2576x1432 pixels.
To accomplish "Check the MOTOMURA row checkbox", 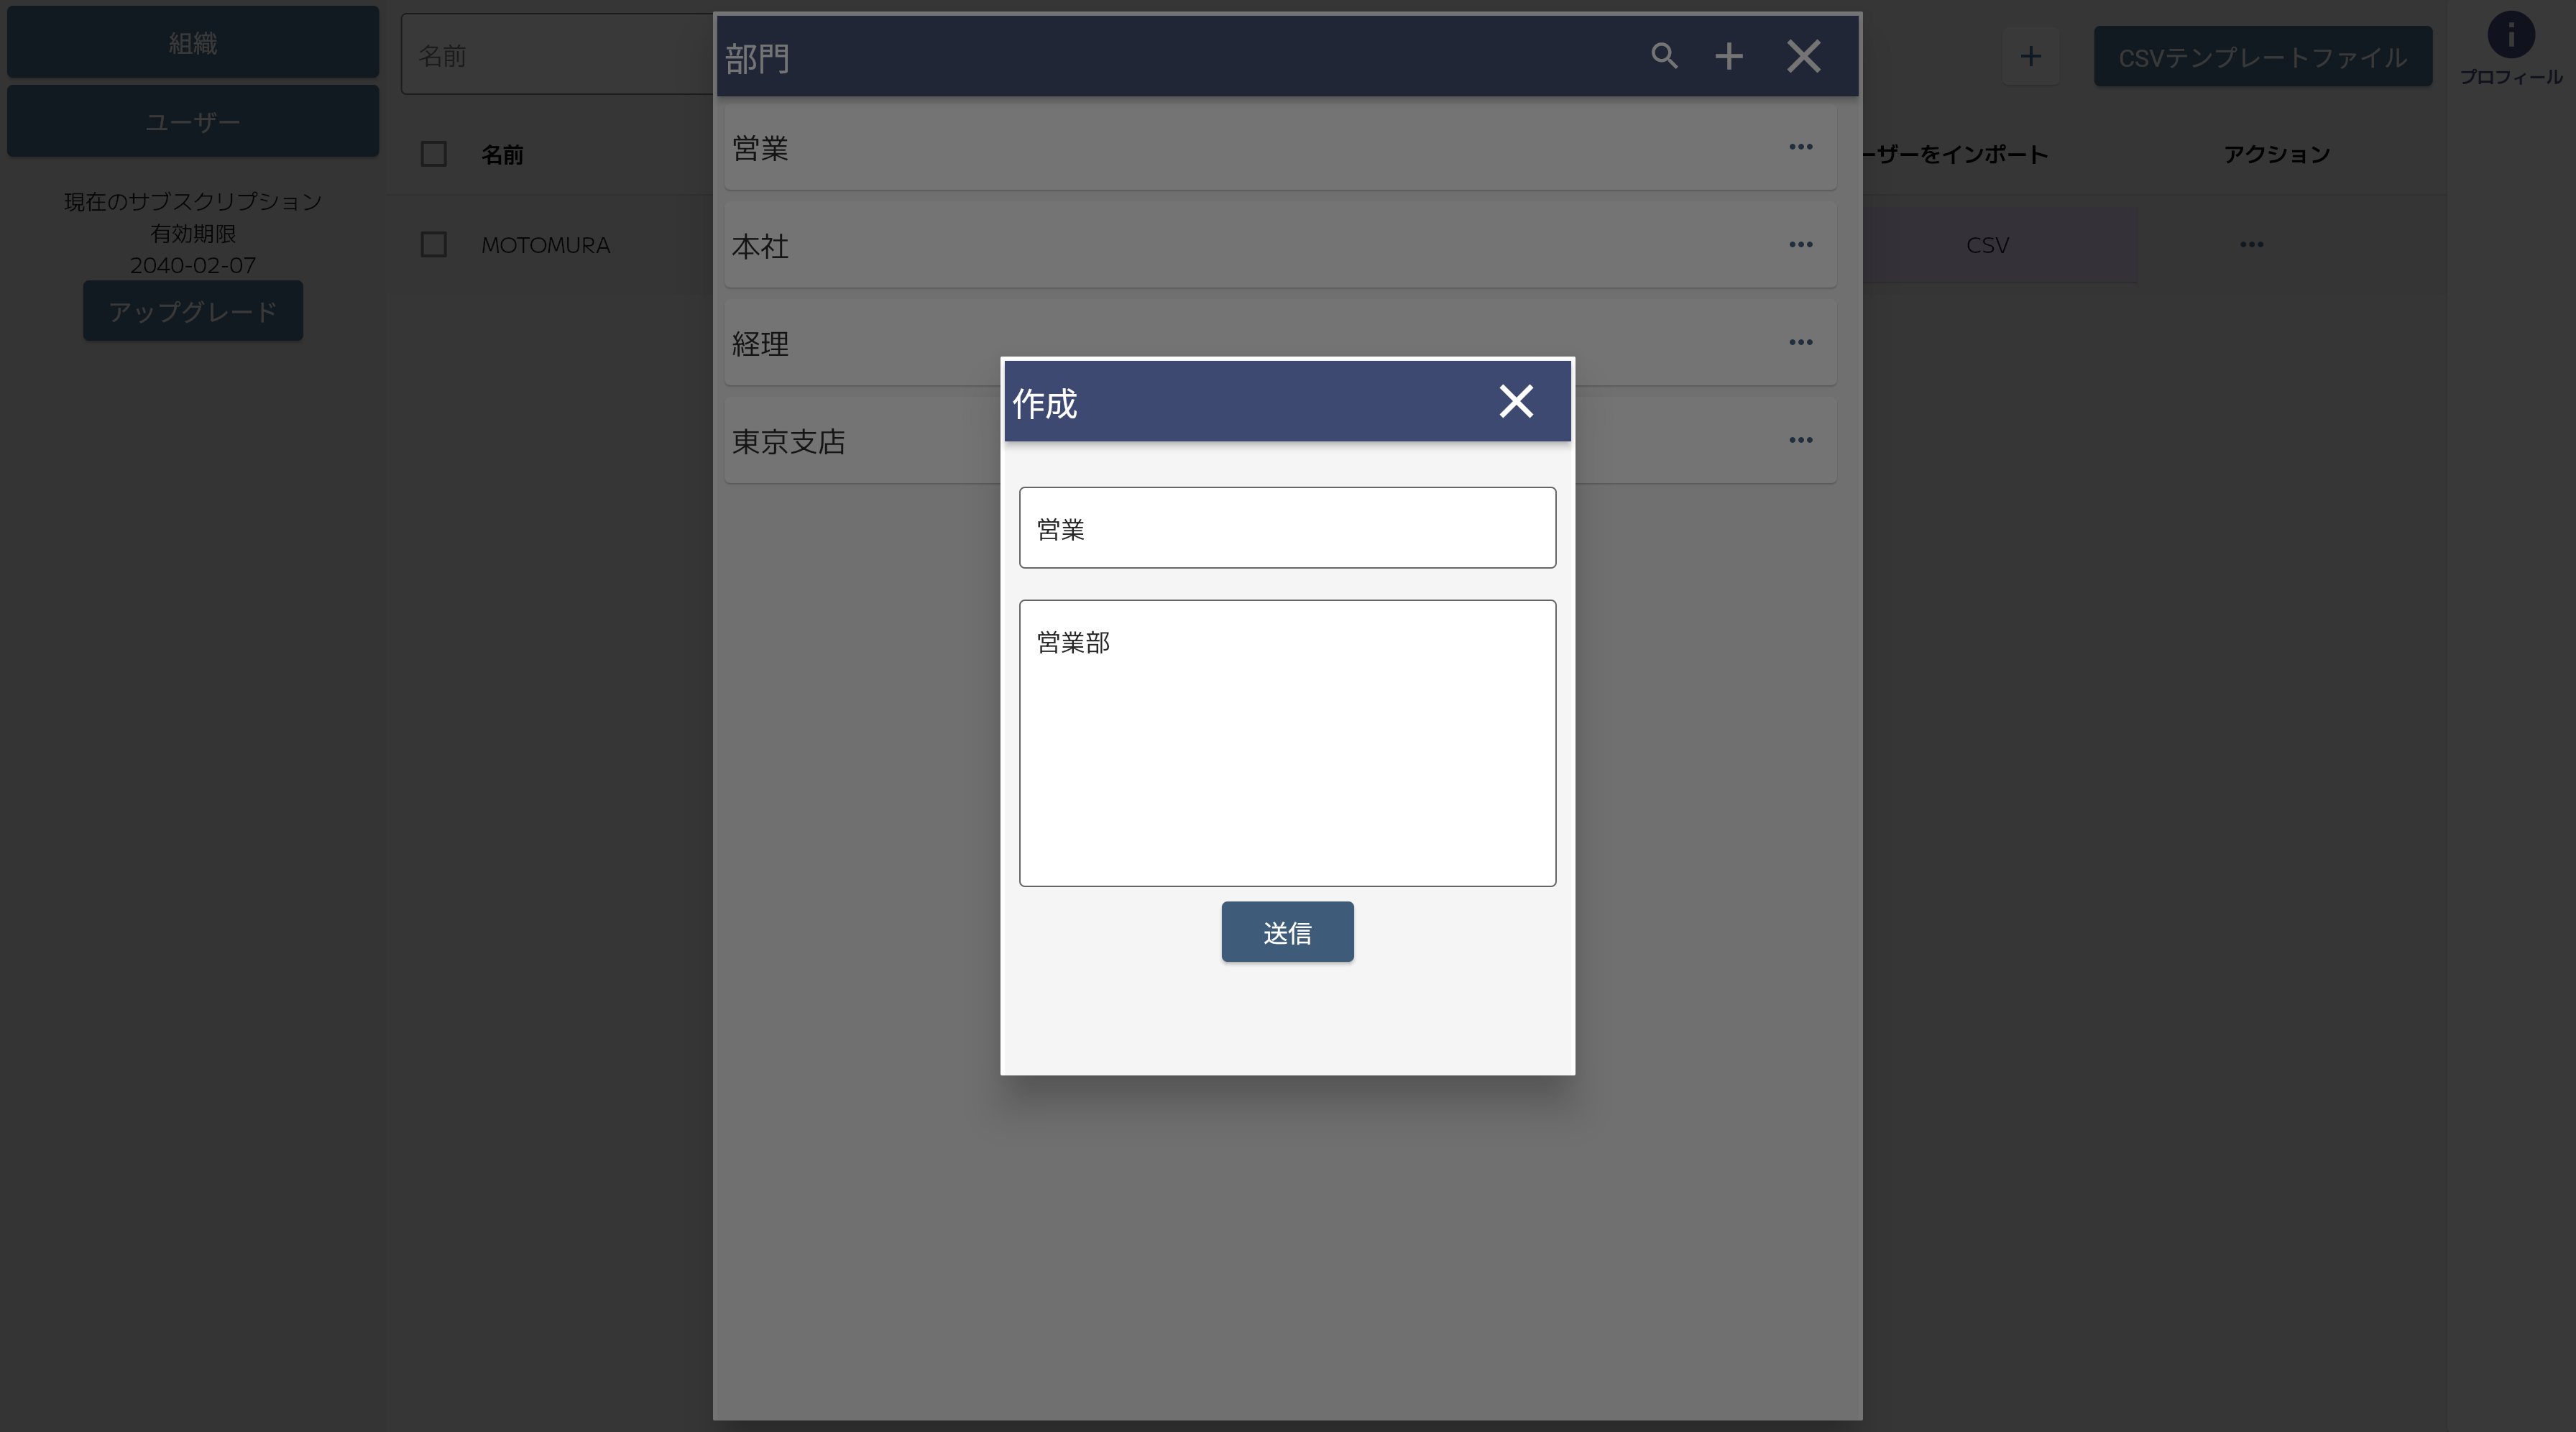I will 433,245.
